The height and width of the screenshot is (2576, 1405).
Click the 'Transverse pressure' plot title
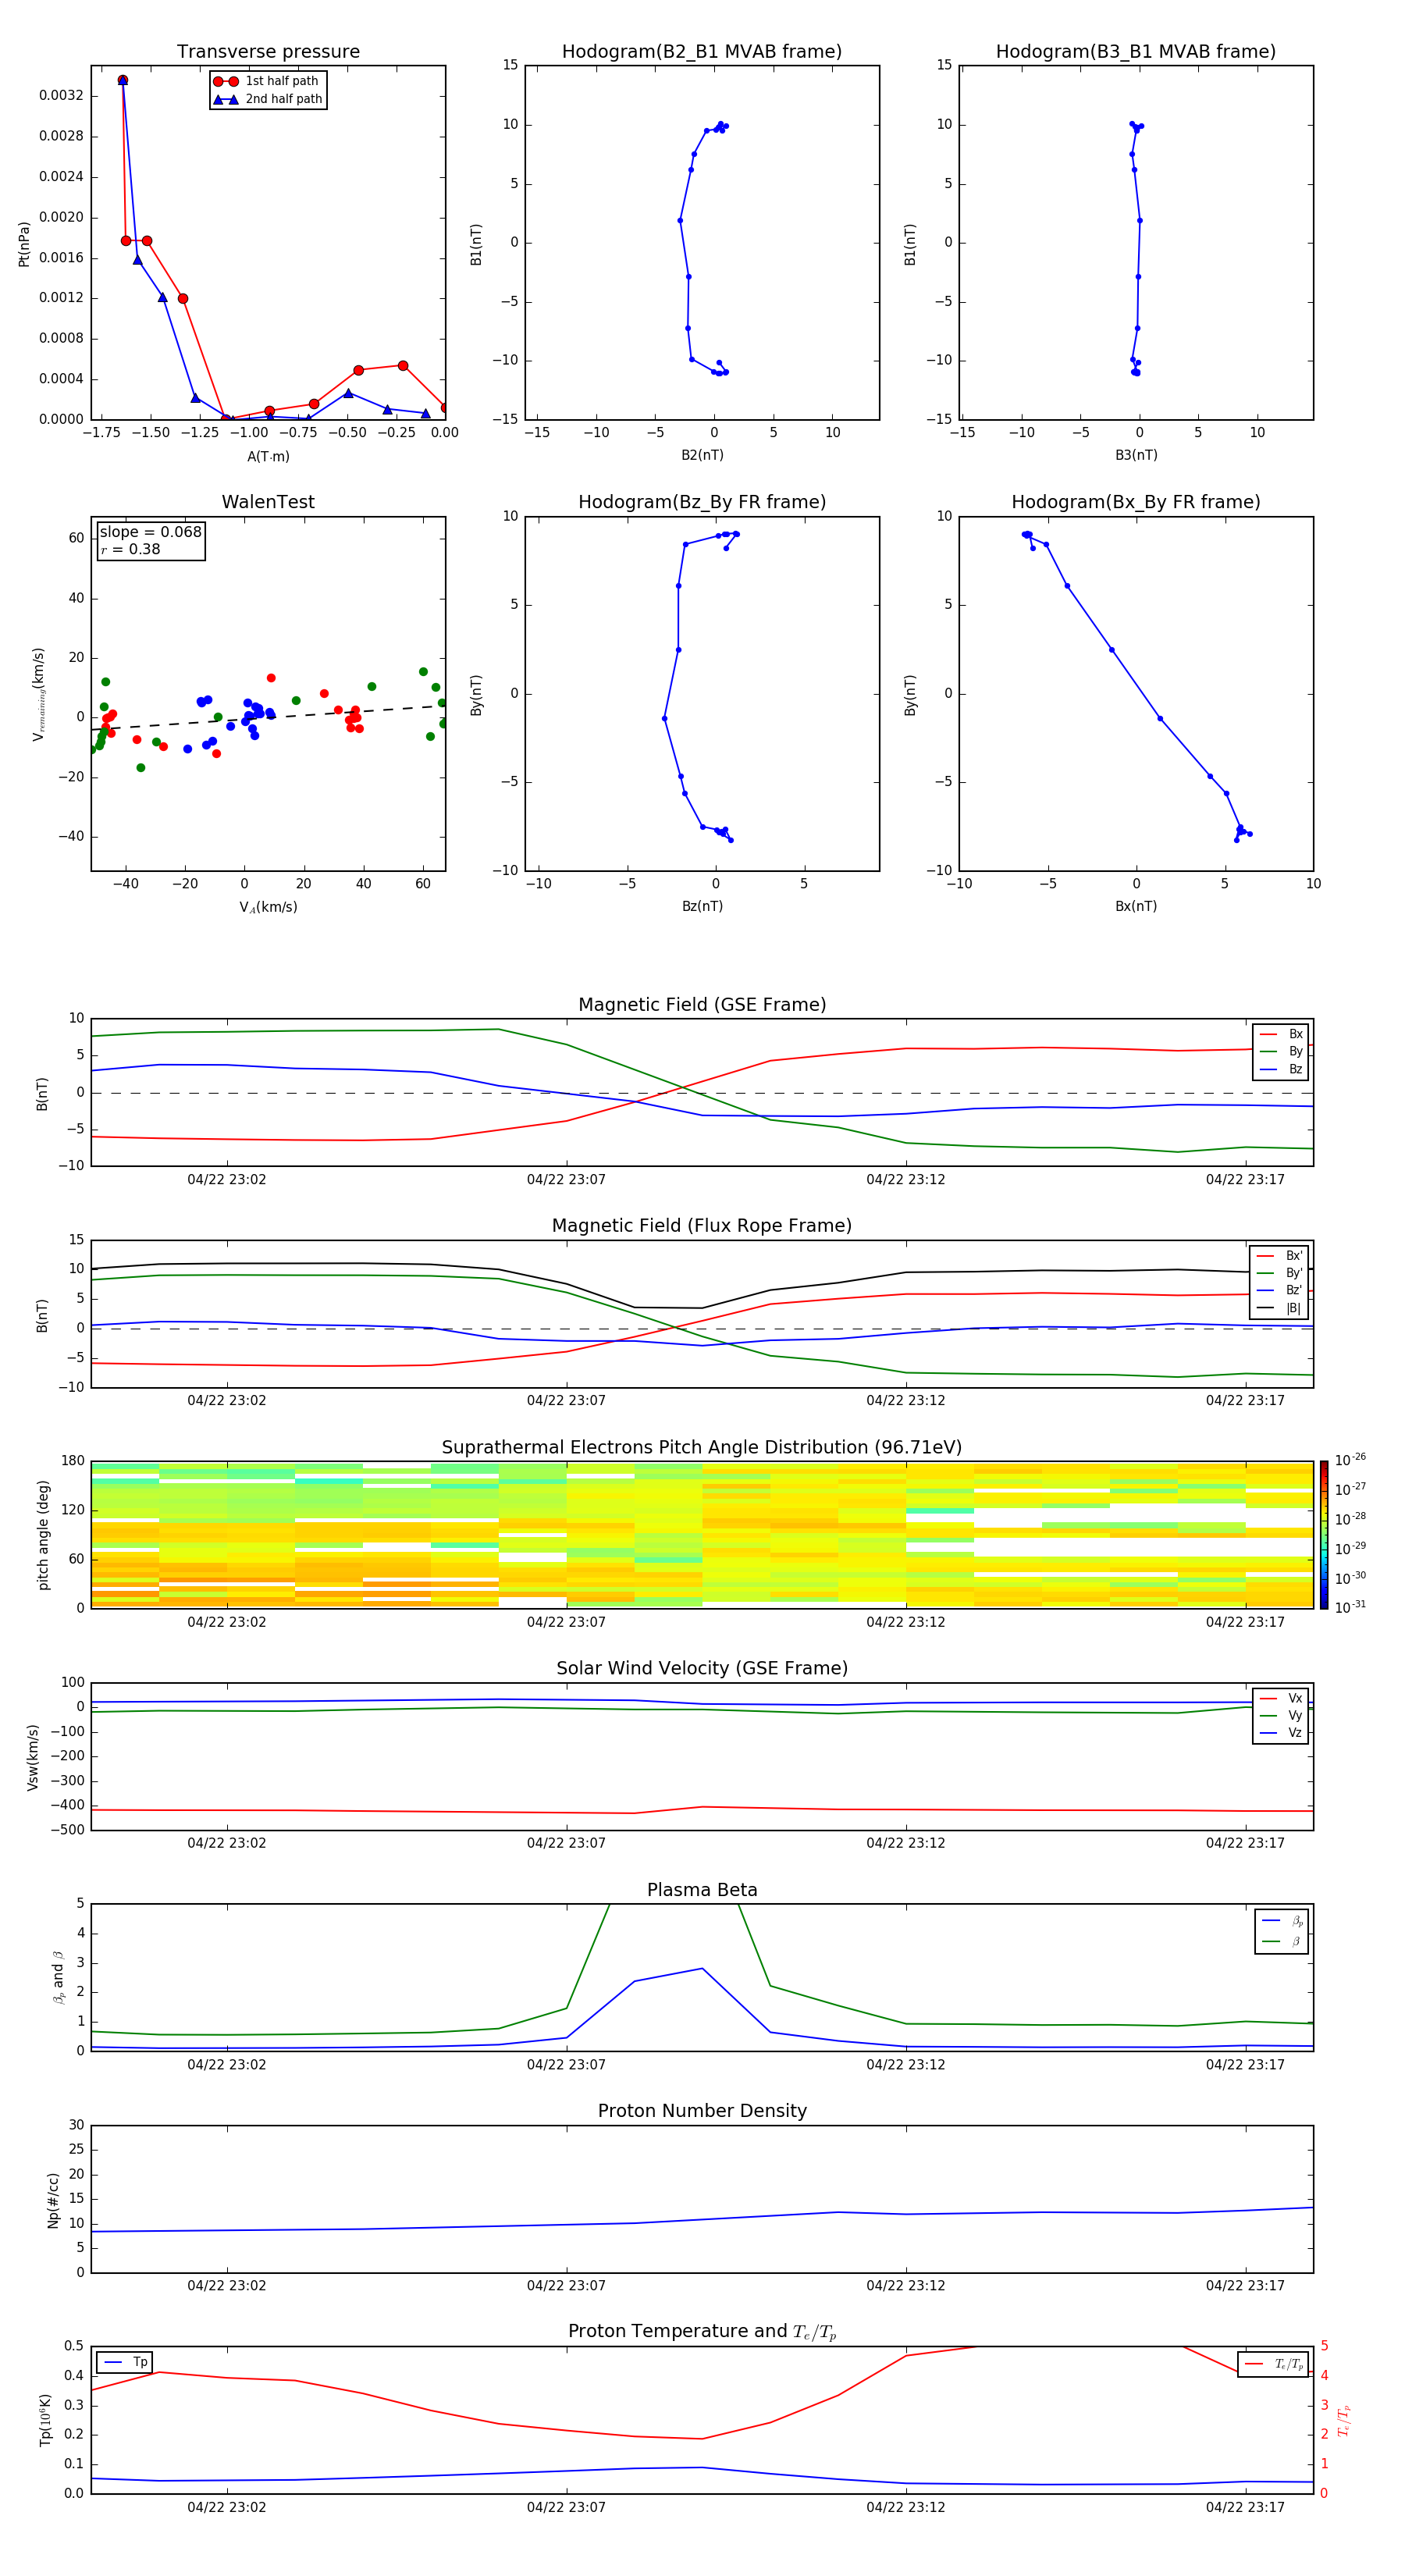[x=268, y=52]
